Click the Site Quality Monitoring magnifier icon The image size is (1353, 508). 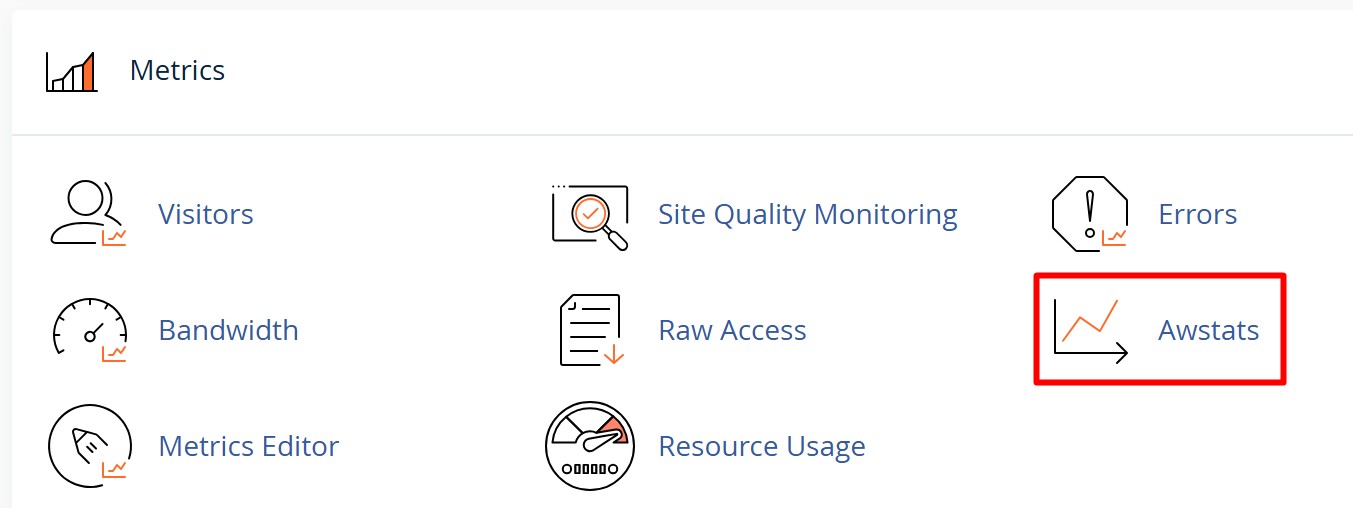pos(590,216)
